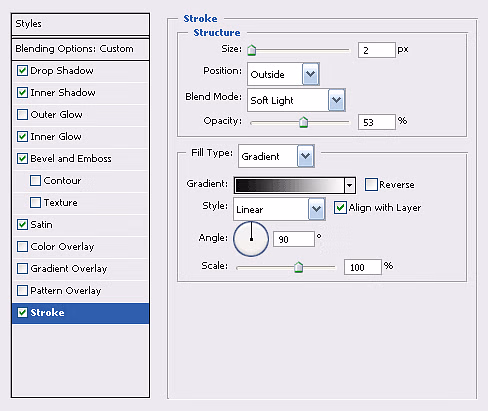Viewport: 488px width, 411px height.
Task: Open the Styles section
Action: pyautogui.click(x=80, y=24)
